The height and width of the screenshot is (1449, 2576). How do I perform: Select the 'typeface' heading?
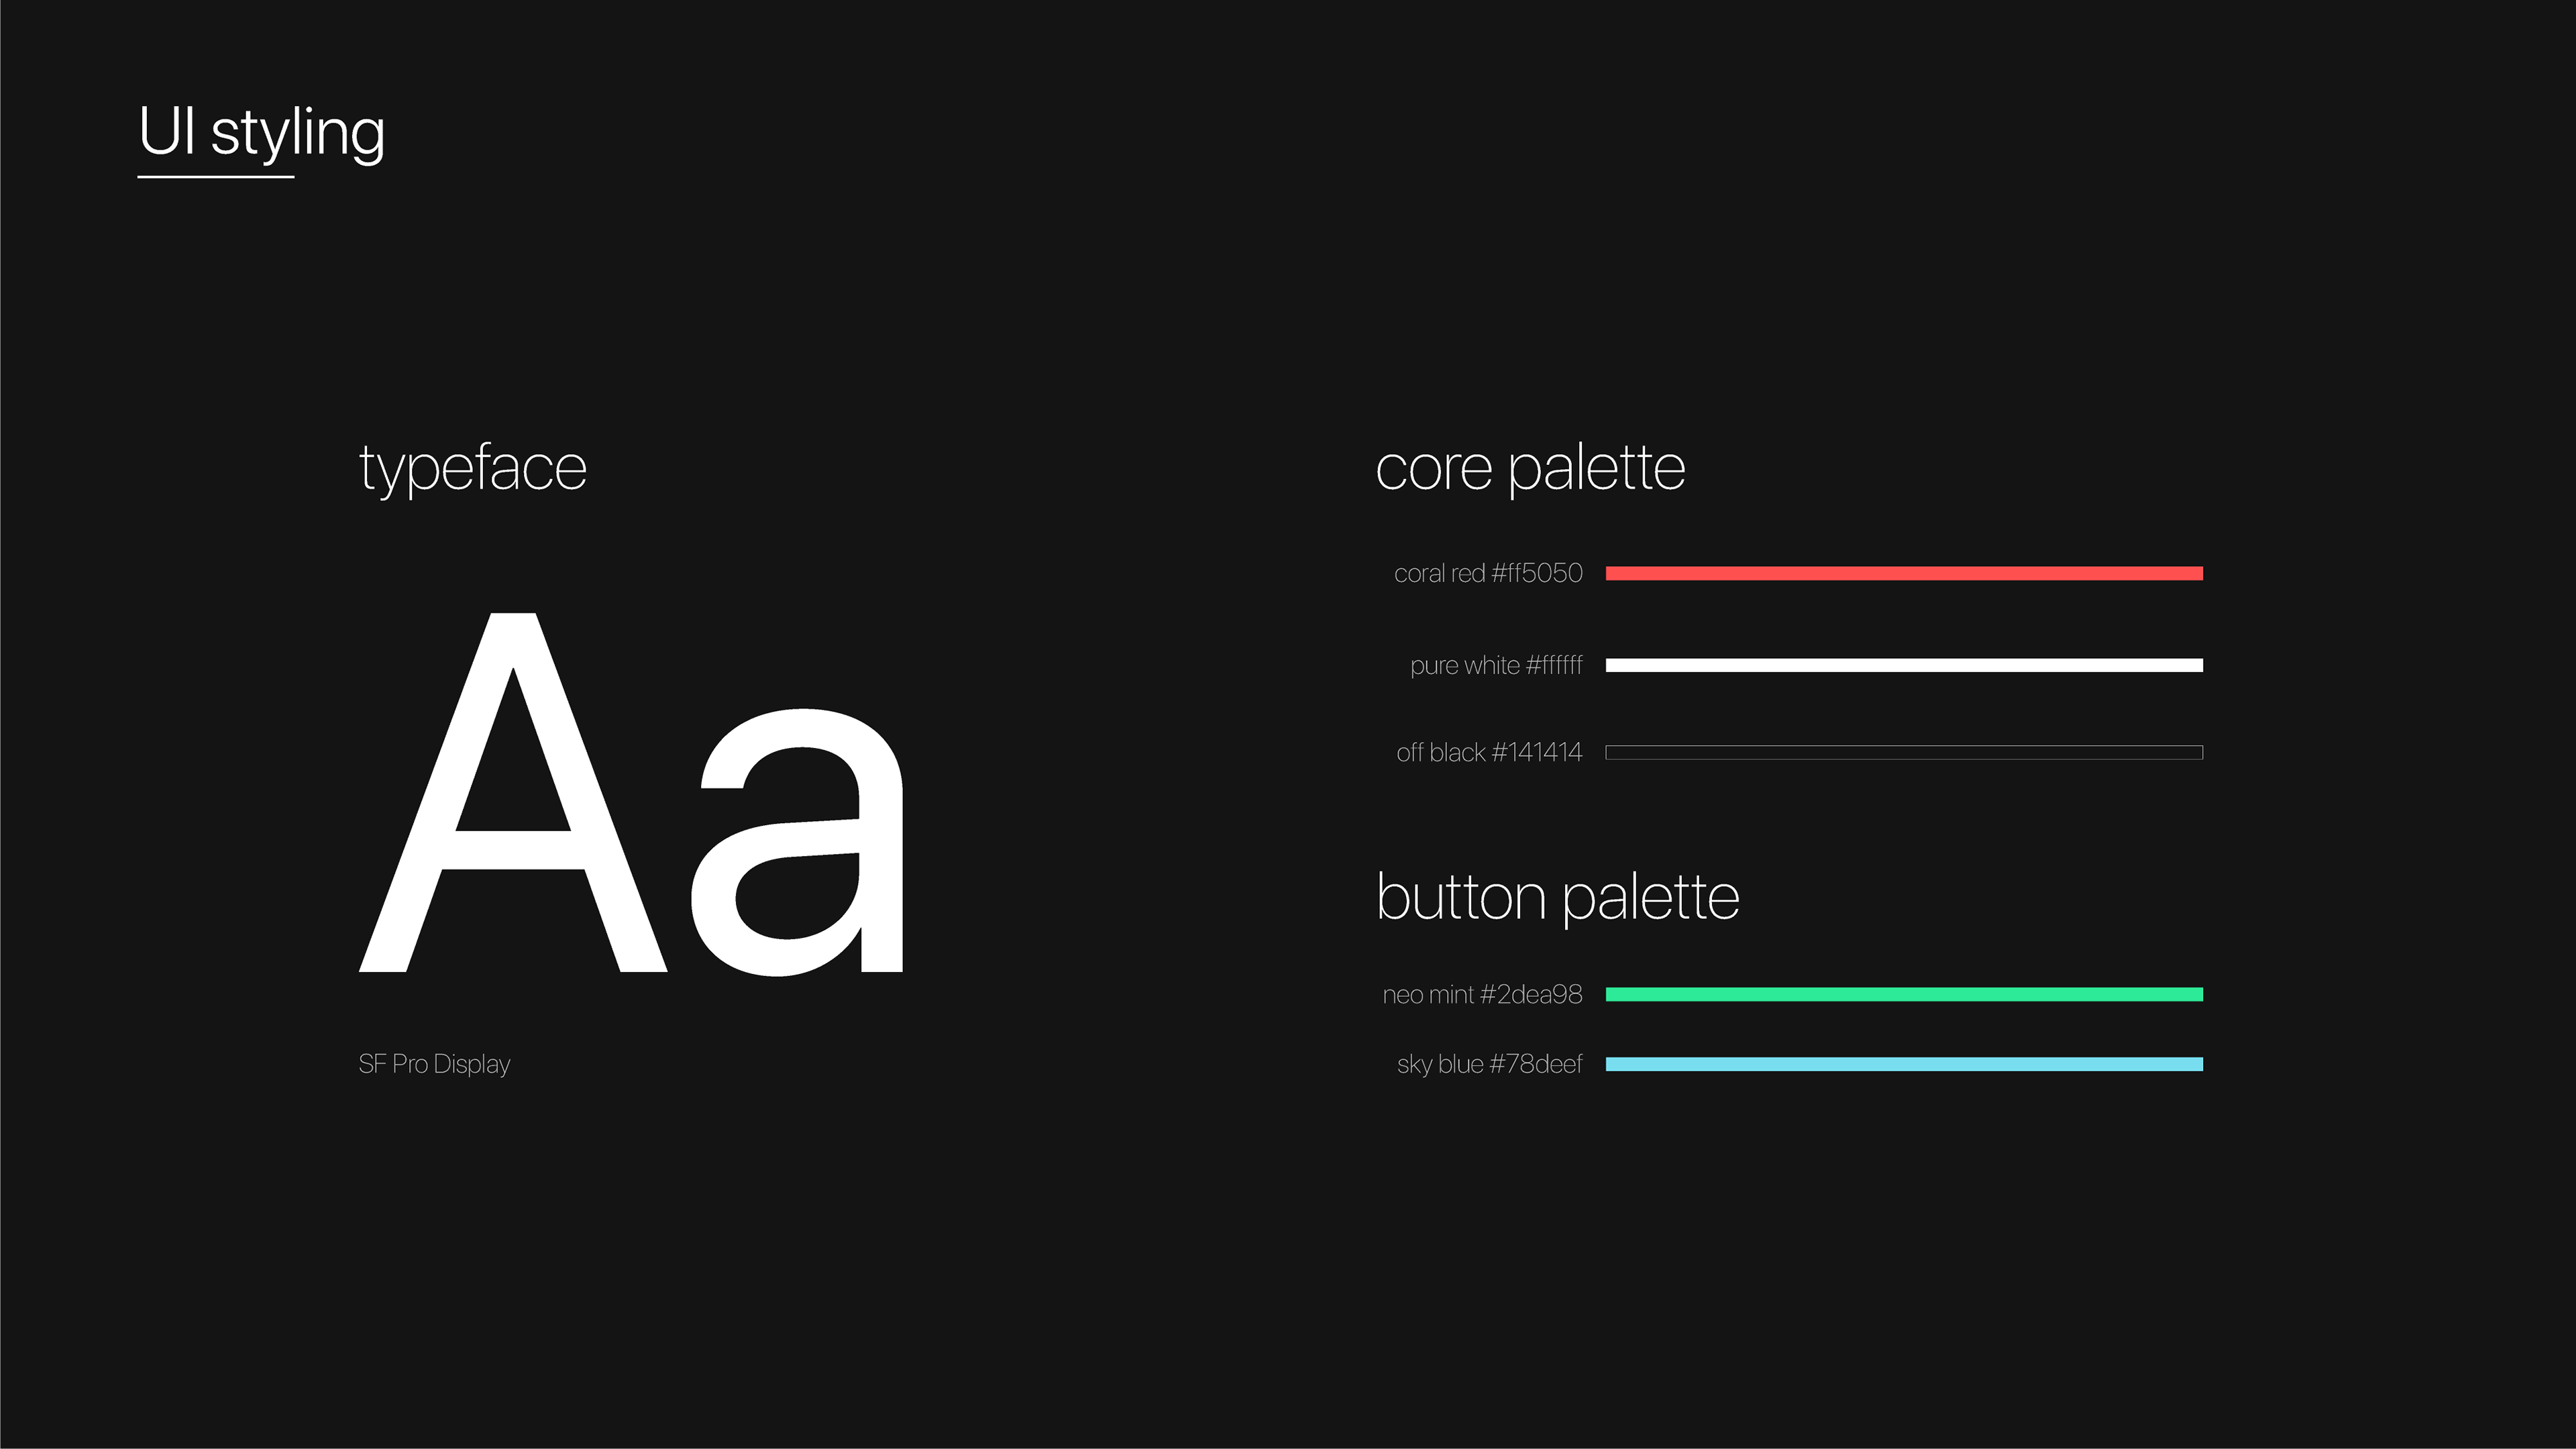[x=473, y=469]
